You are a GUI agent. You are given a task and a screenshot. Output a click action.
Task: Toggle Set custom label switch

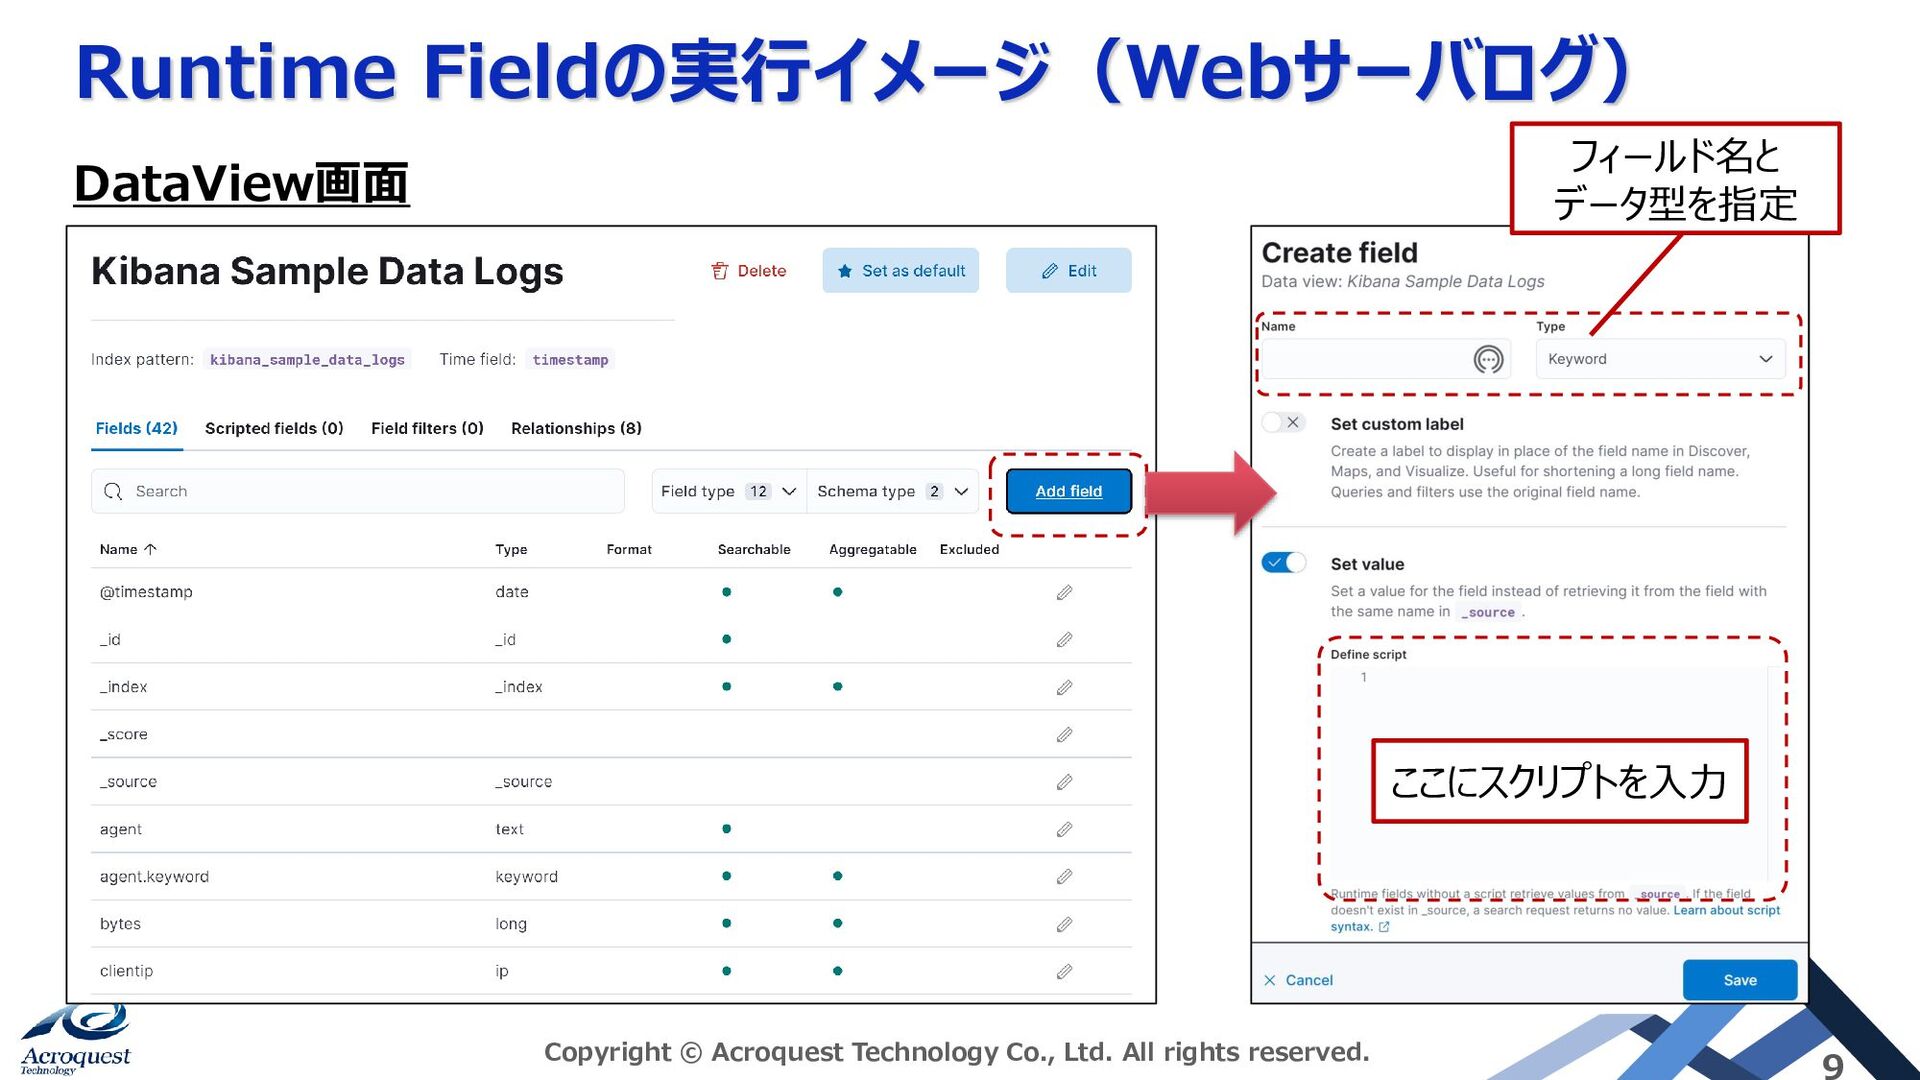click(x=1283, y=422)
